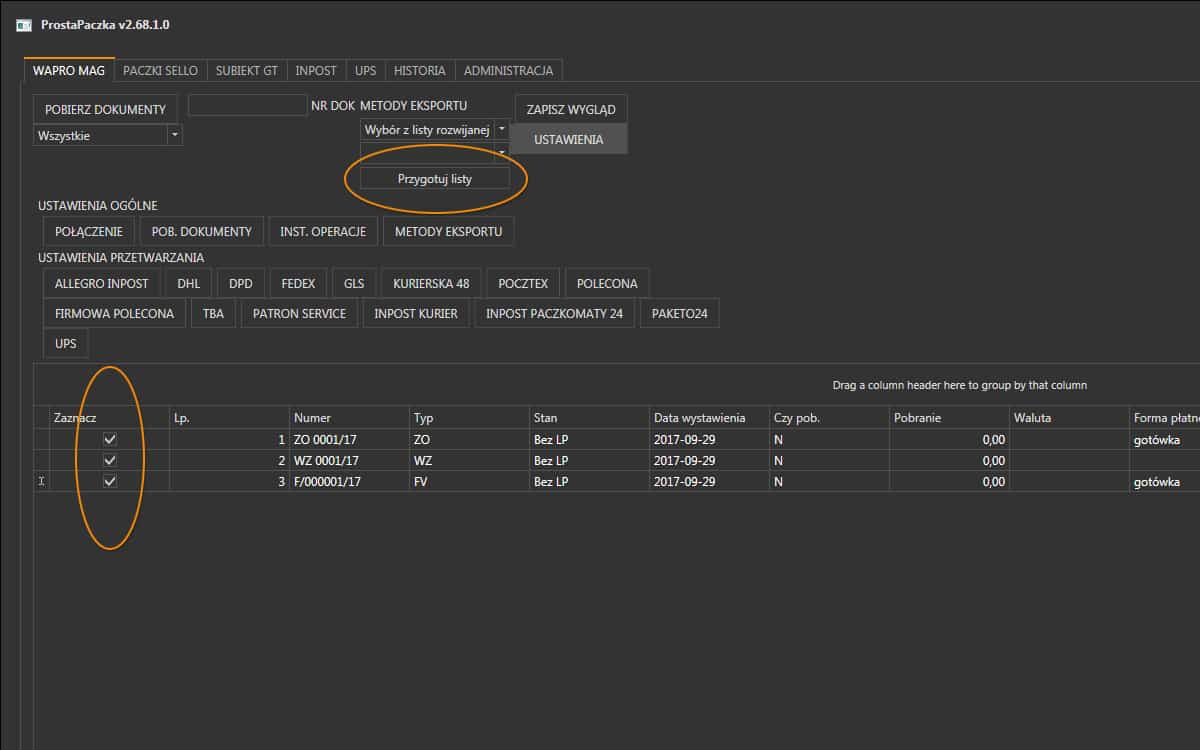Click the POBIERZ DOKUMENTY button

coord(106,109)
